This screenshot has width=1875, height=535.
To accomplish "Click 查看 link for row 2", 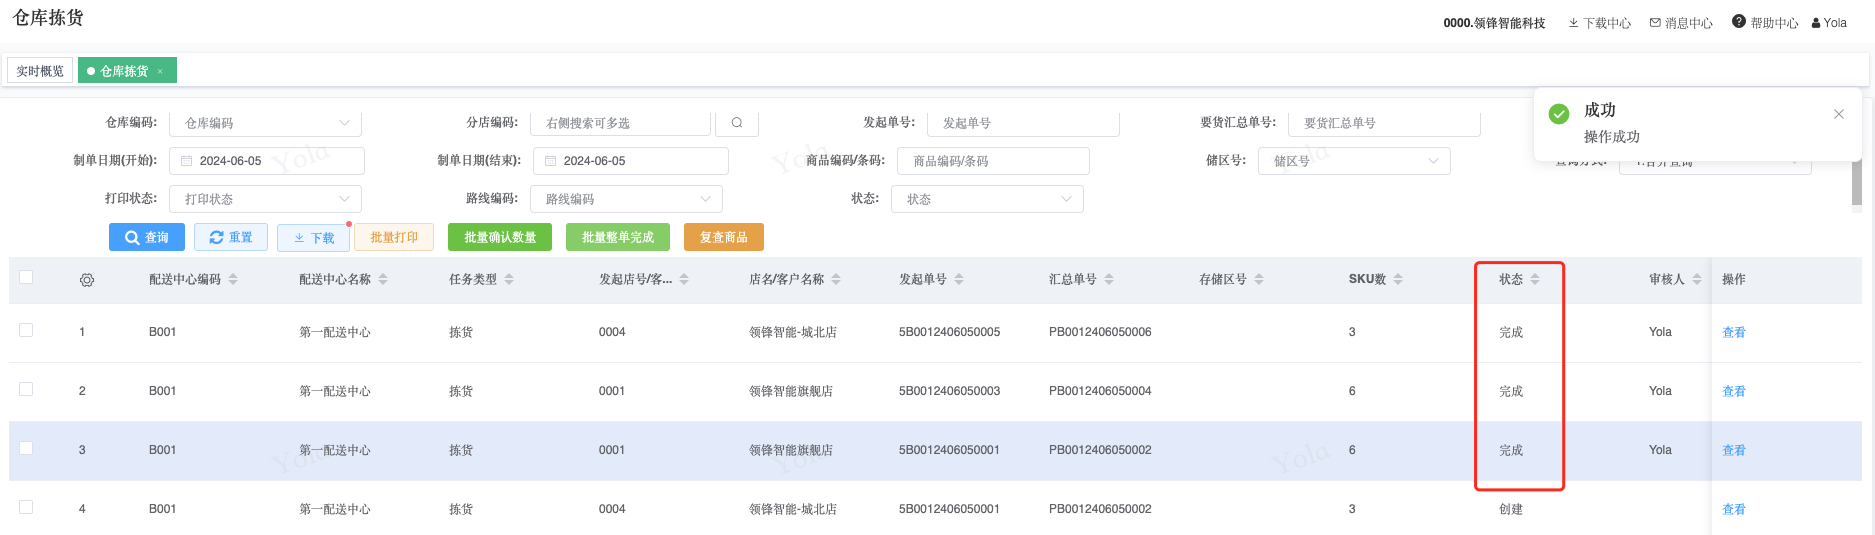I will (x=1733, y=391).
